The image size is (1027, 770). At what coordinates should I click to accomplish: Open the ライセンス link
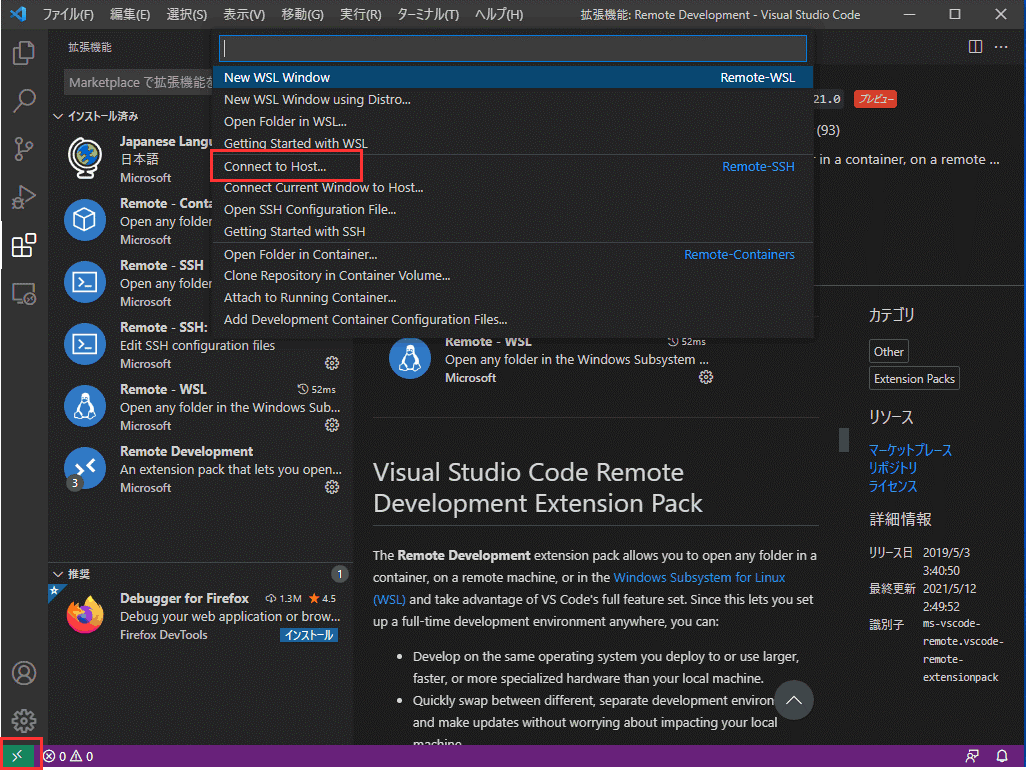click(893, 486)
